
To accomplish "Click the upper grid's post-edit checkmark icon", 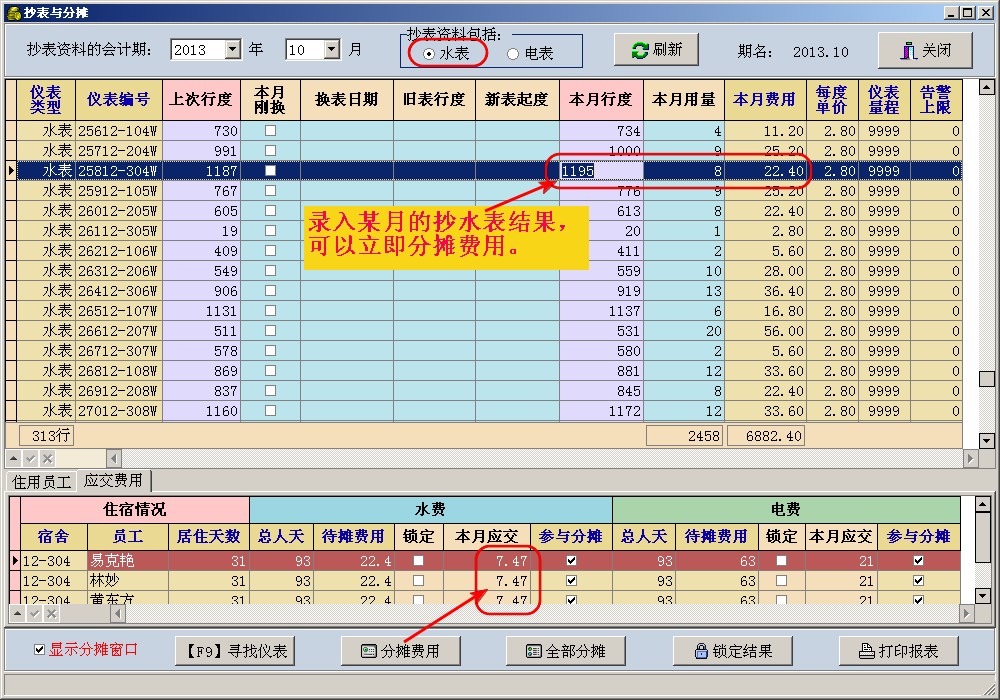I will 30,458.
